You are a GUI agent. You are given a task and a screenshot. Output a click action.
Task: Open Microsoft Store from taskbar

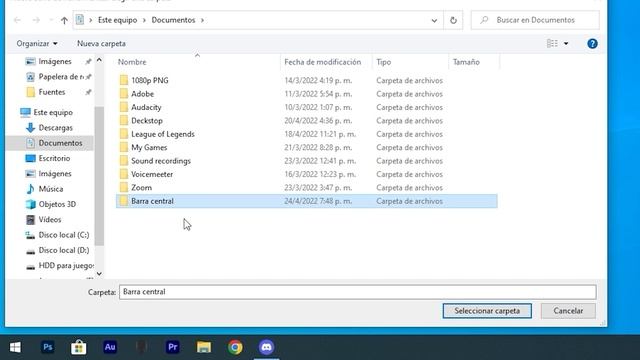click(78, 347)
